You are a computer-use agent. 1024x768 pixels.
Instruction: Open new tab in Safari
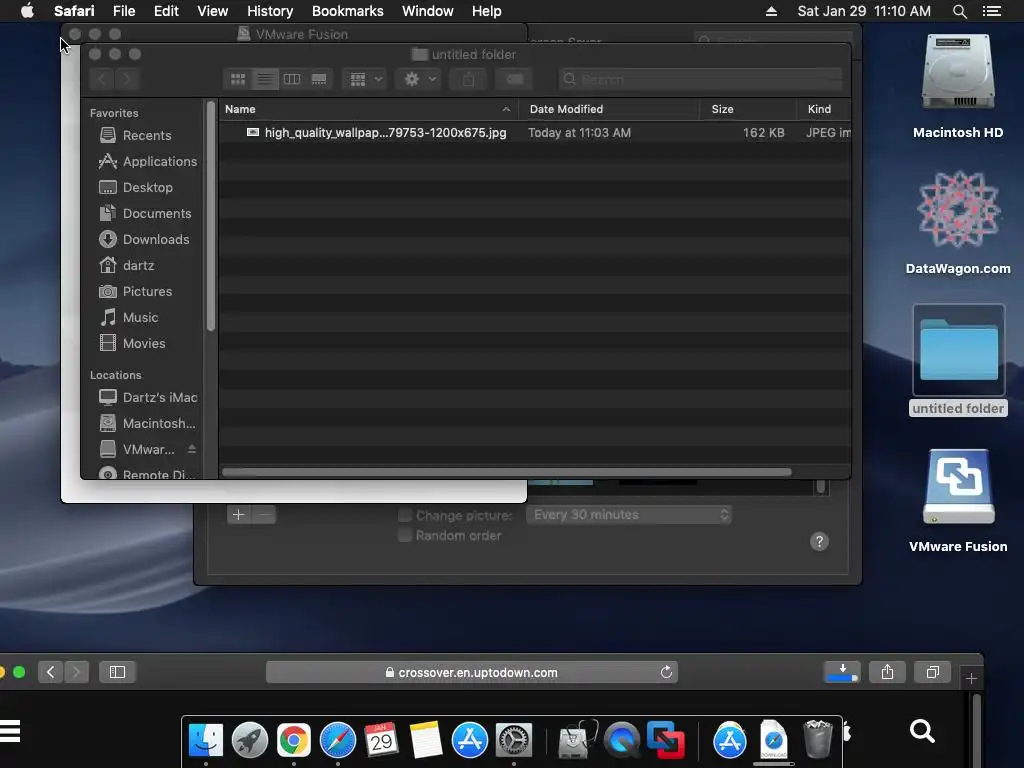pyautogui.click(x=971, y=679)
